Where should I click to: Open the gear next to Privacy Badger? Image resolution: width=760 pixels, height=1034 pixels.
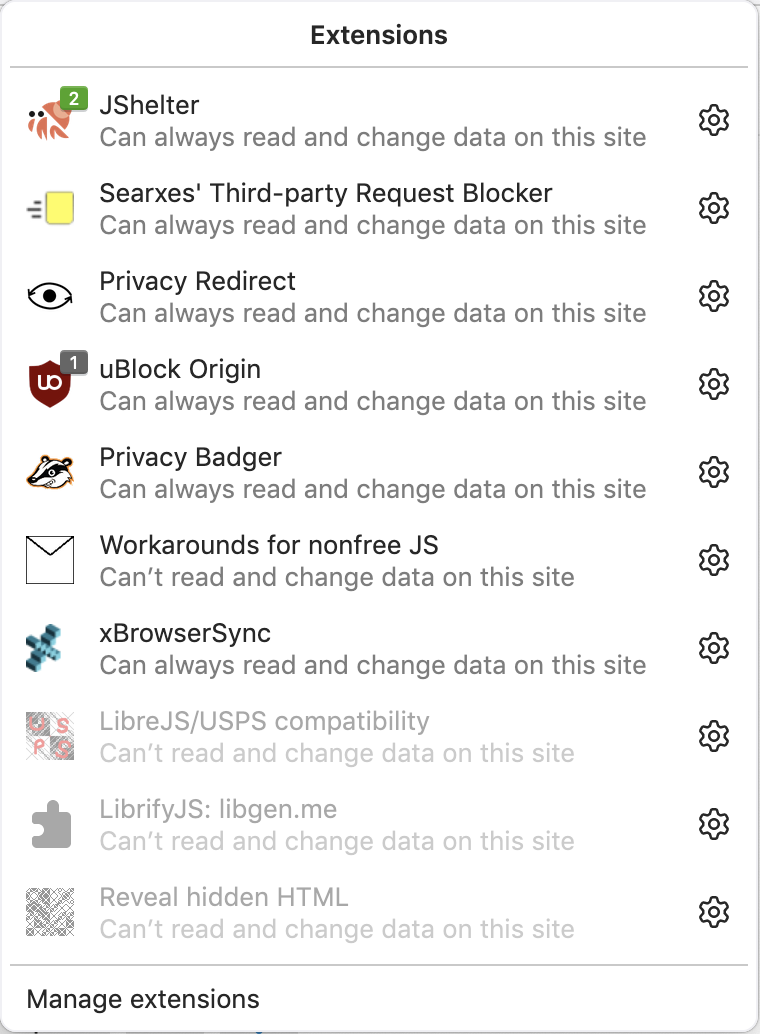[x=714, y=472]
